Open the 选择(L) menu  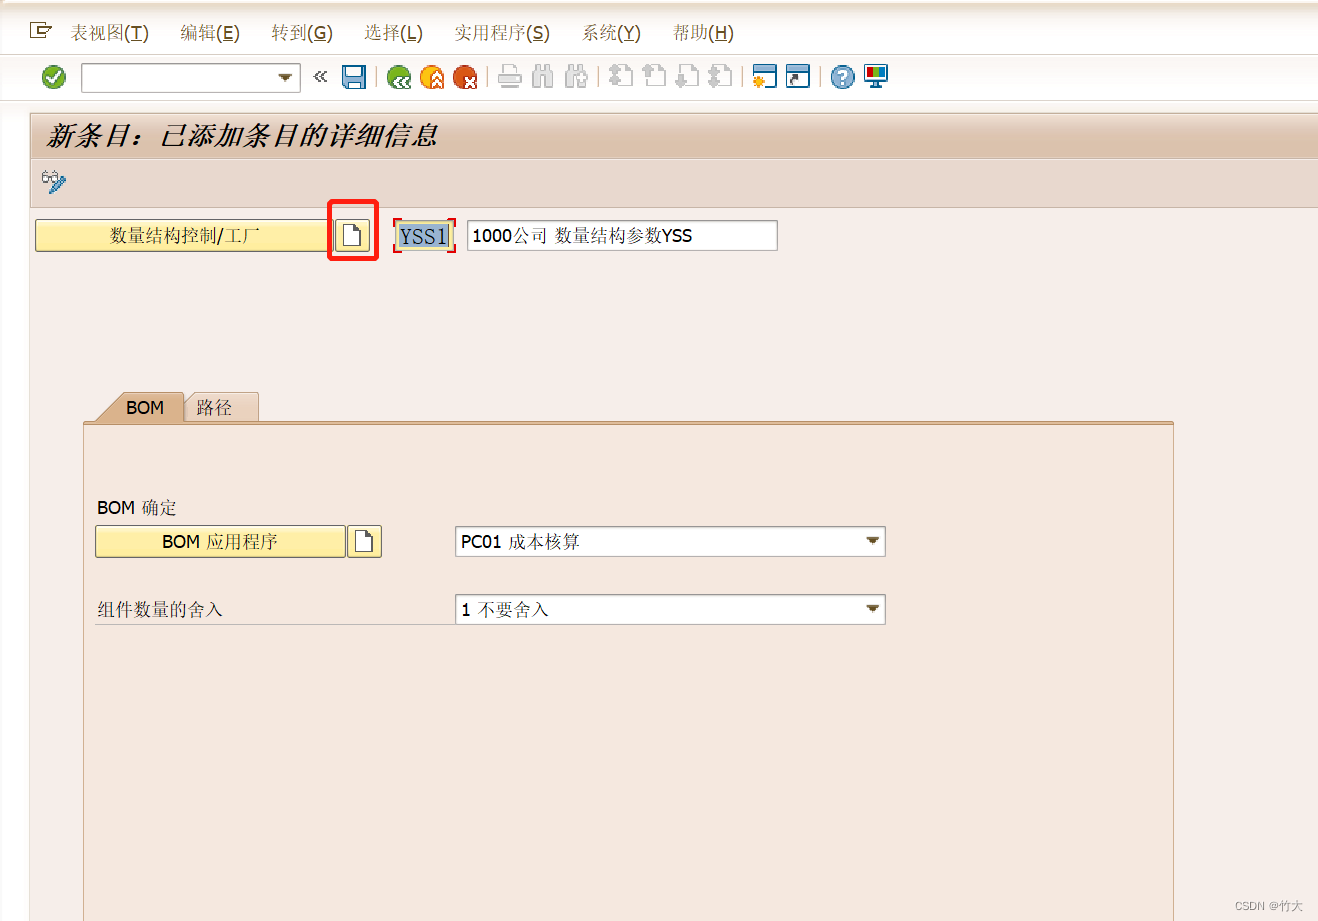tap(393, 33)
